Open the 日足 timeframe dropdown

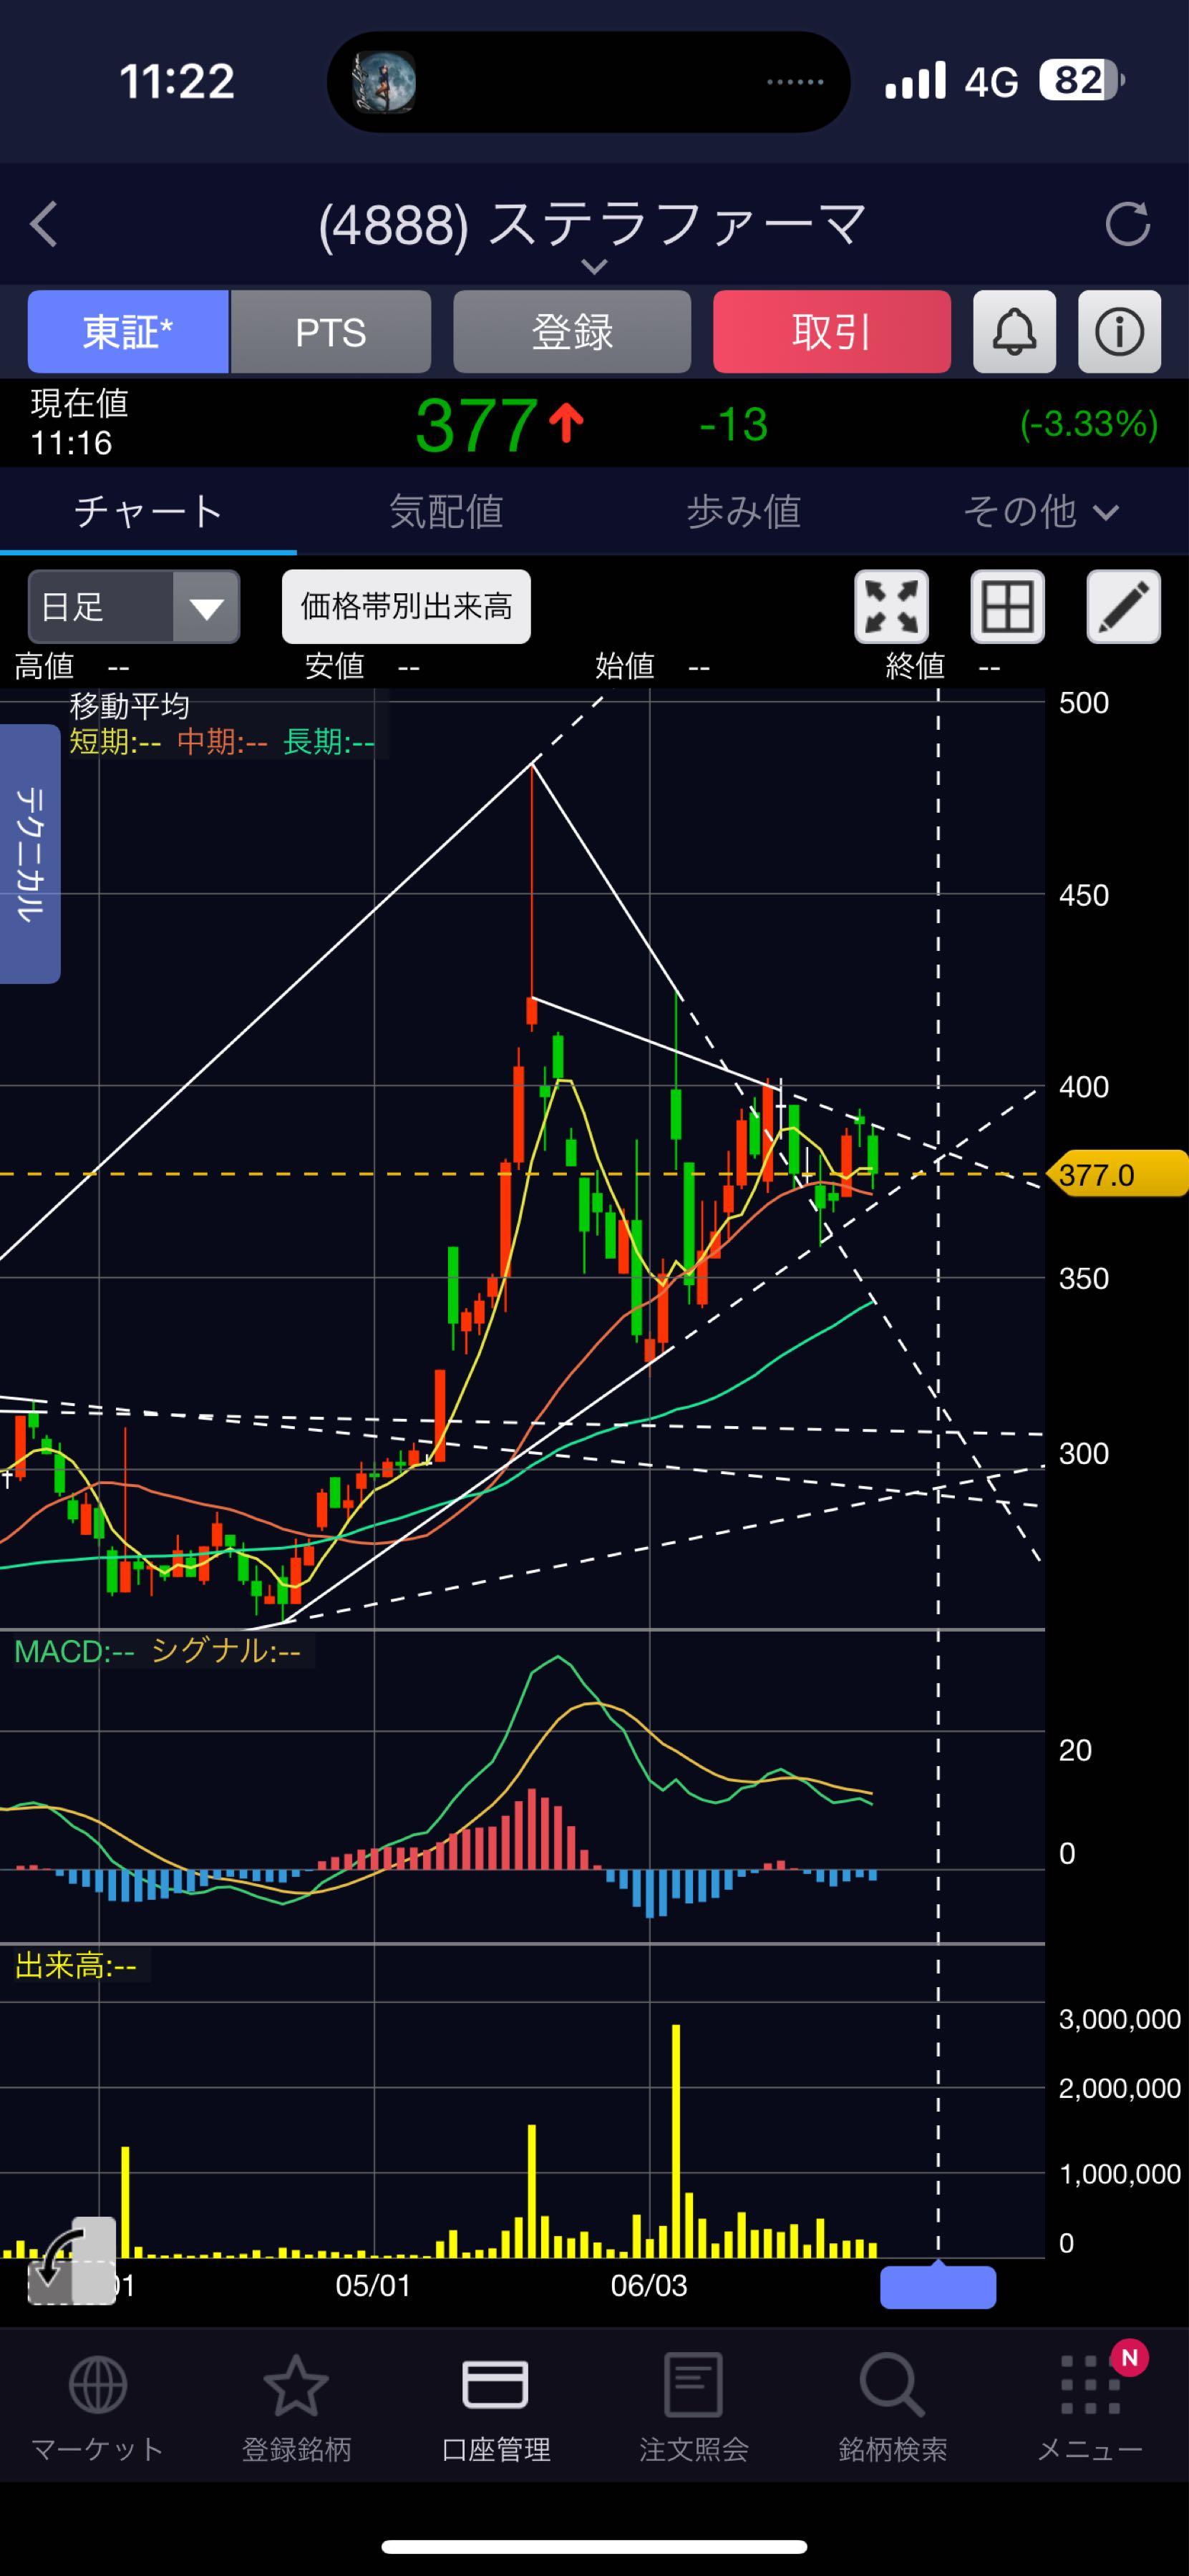pyautogui.click(x=134, y=606)
